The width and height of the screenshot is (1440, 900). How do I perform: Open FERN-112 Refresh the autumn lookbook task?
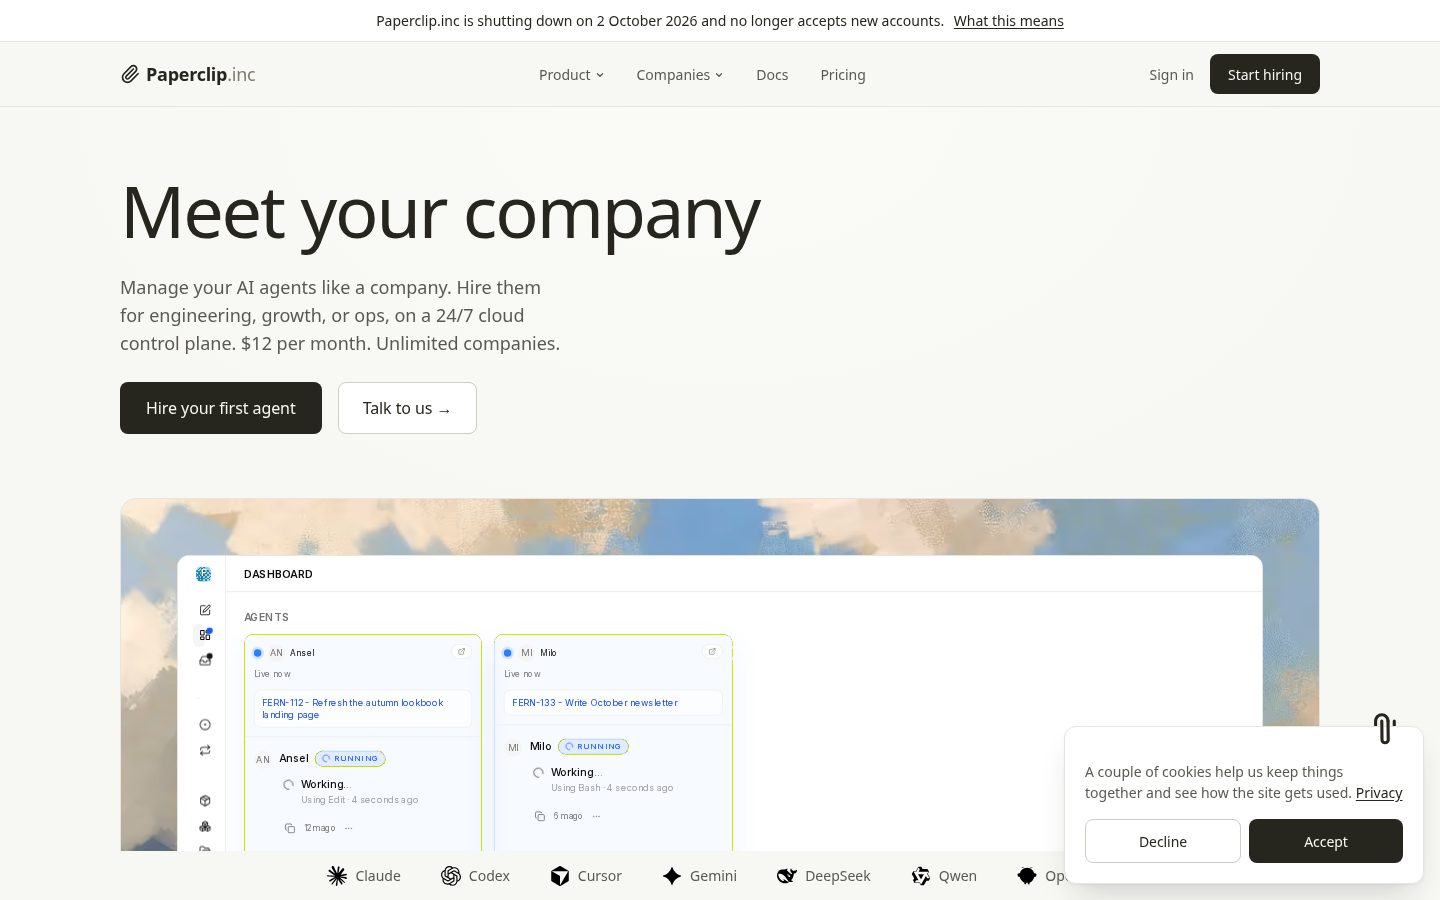pos(362,708)
